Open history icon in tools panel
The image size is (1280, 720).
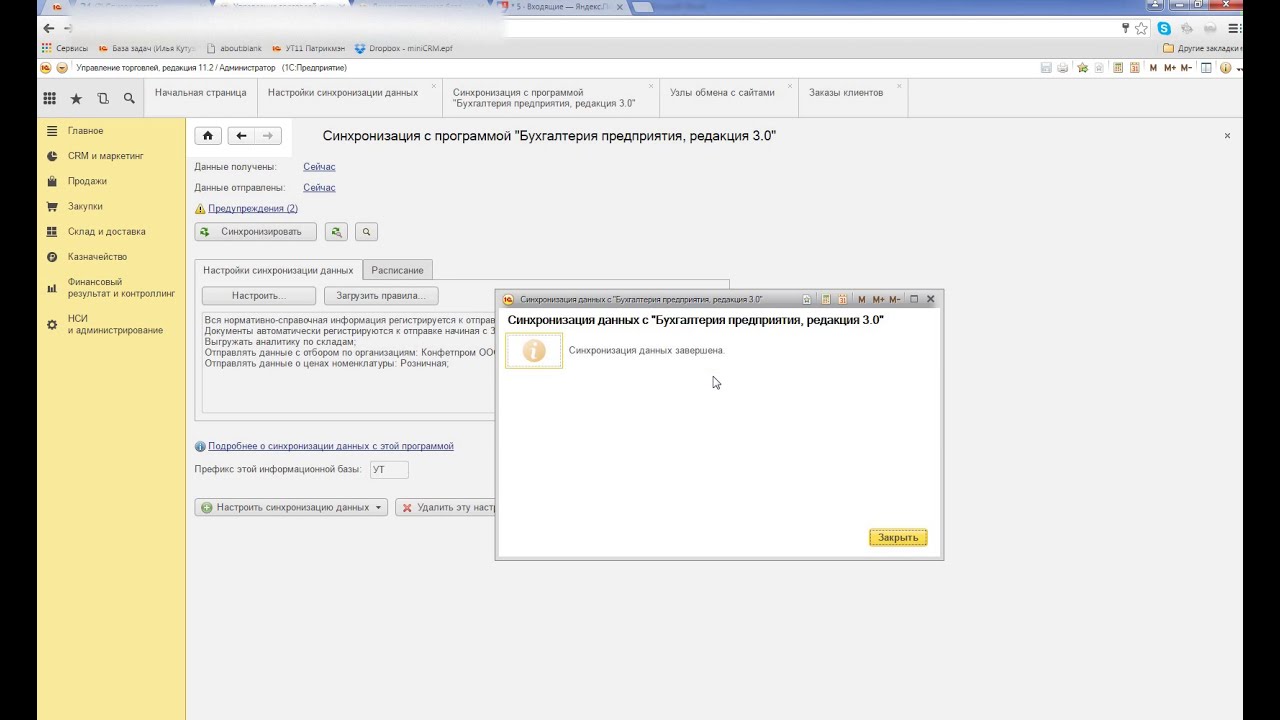tap(103, 99)
